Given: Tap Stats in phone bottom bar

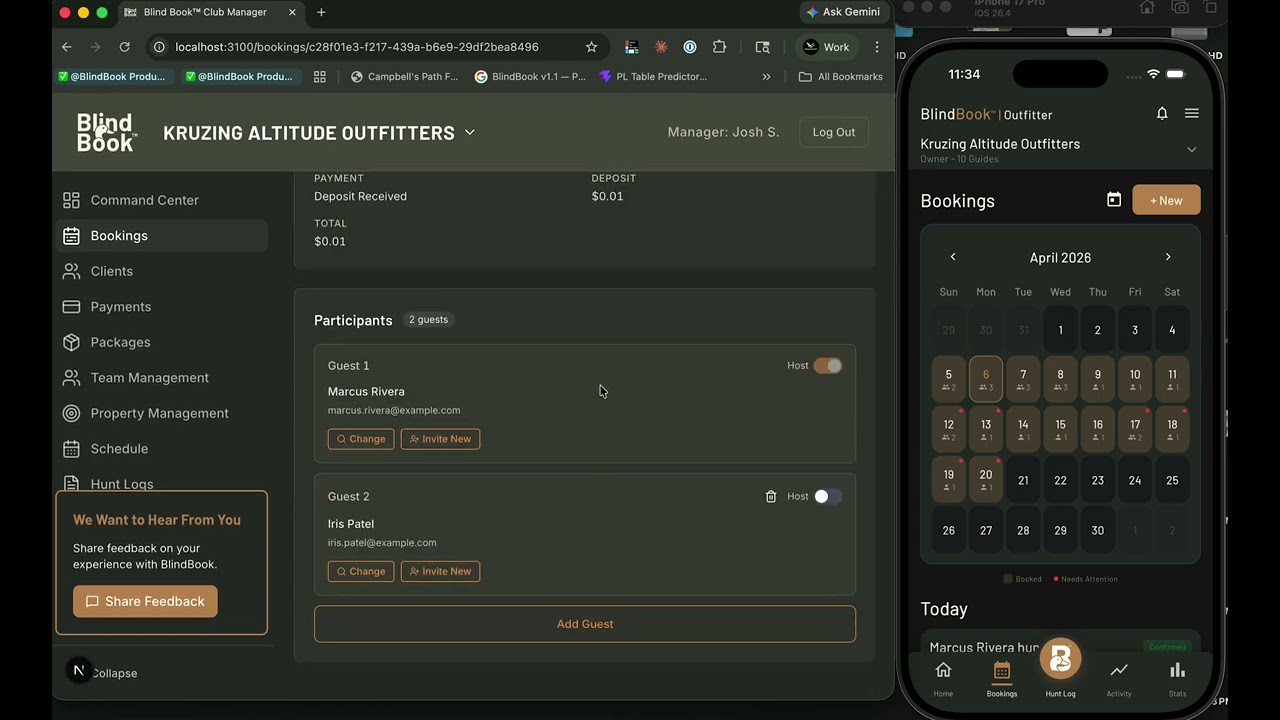Looking at the screenshot, I should pos(1177,679).
